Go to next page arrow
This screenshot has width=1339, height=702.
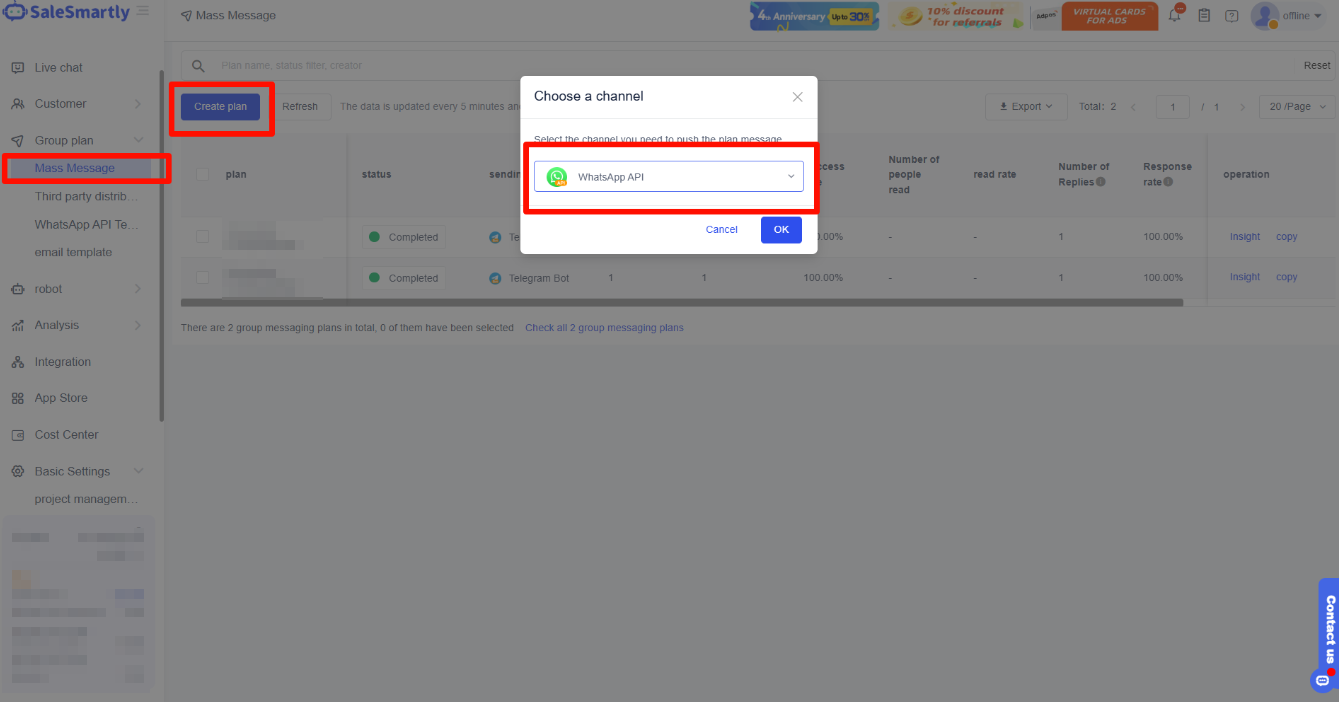[x=1242, y=107]
